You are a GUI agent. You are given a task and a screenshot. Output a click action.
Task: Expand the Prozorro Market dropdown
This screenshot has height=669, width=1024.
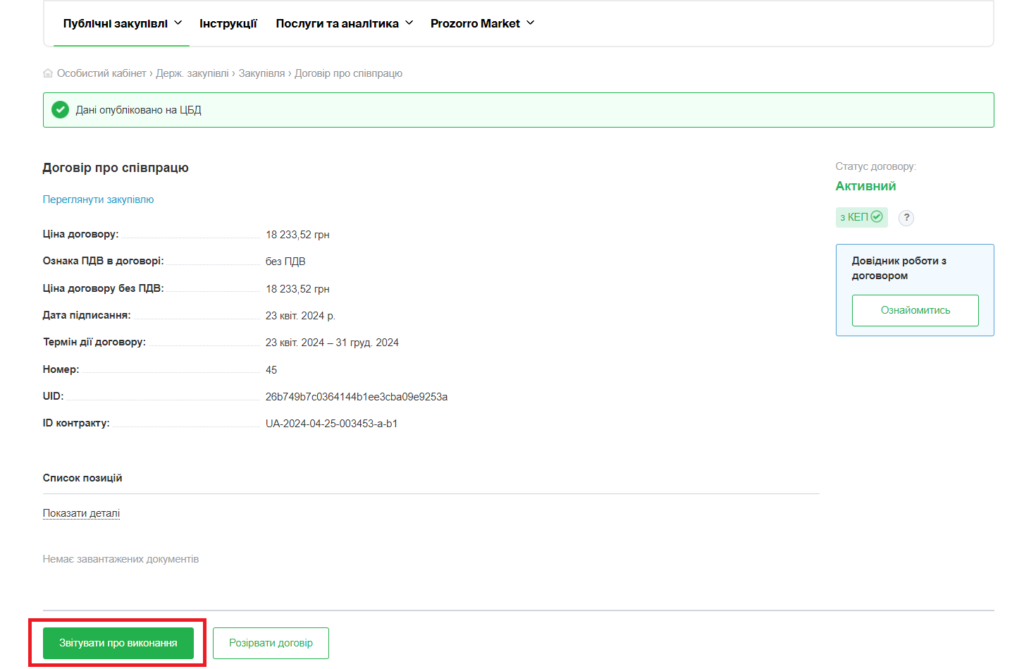click(x=482, y=23)
